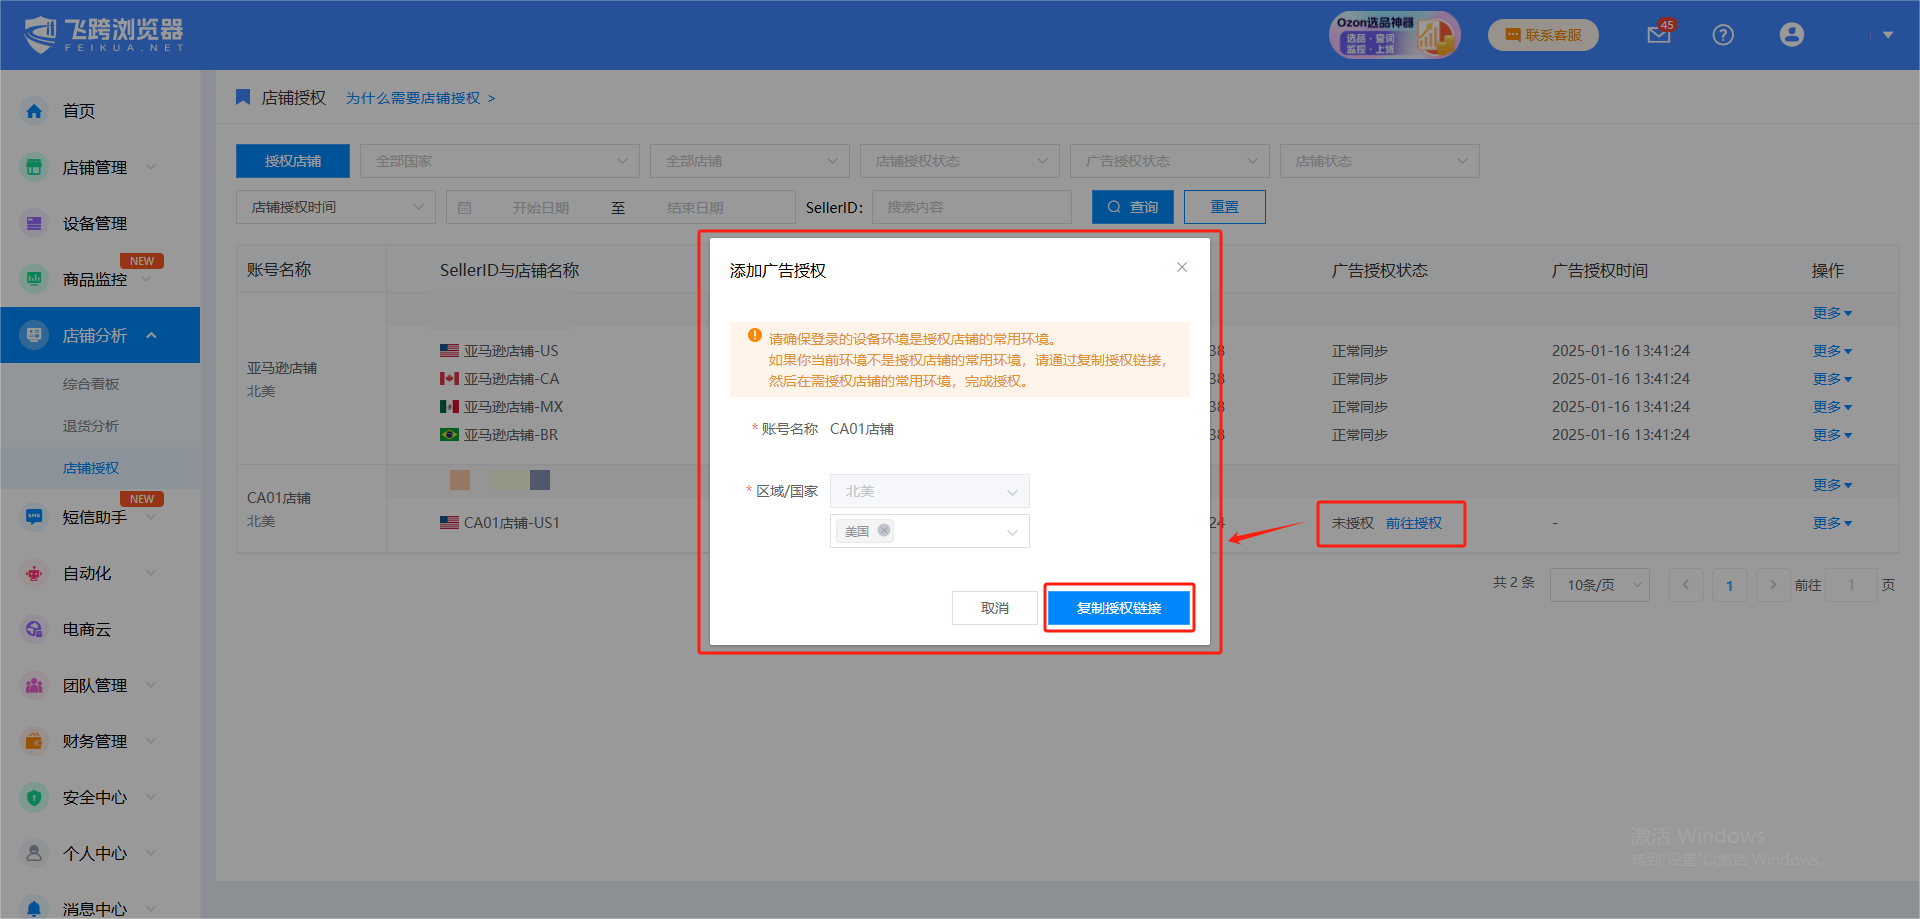Click 取消 to cancel the dialog

point(994,608)
